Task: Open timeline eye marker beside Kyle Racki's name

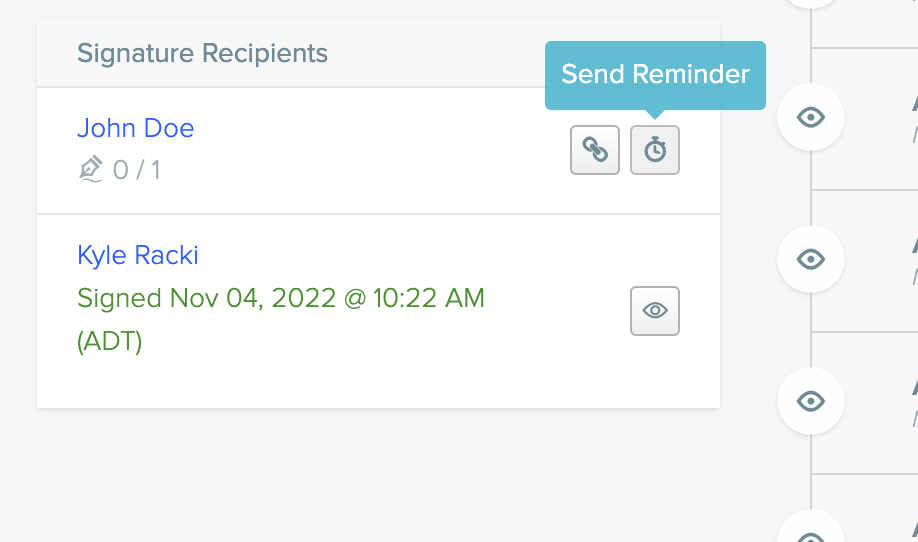Action: (811, 259)
